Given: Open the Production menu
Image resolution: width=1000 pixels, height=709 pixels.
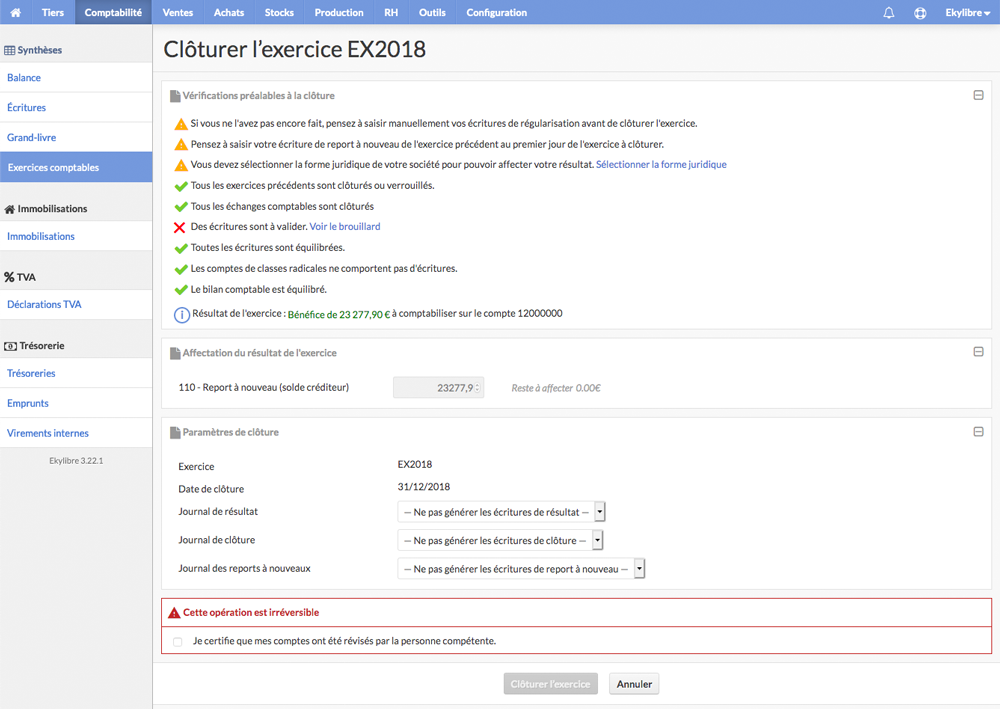Looking at the screenshot, I should pos(339,12).
